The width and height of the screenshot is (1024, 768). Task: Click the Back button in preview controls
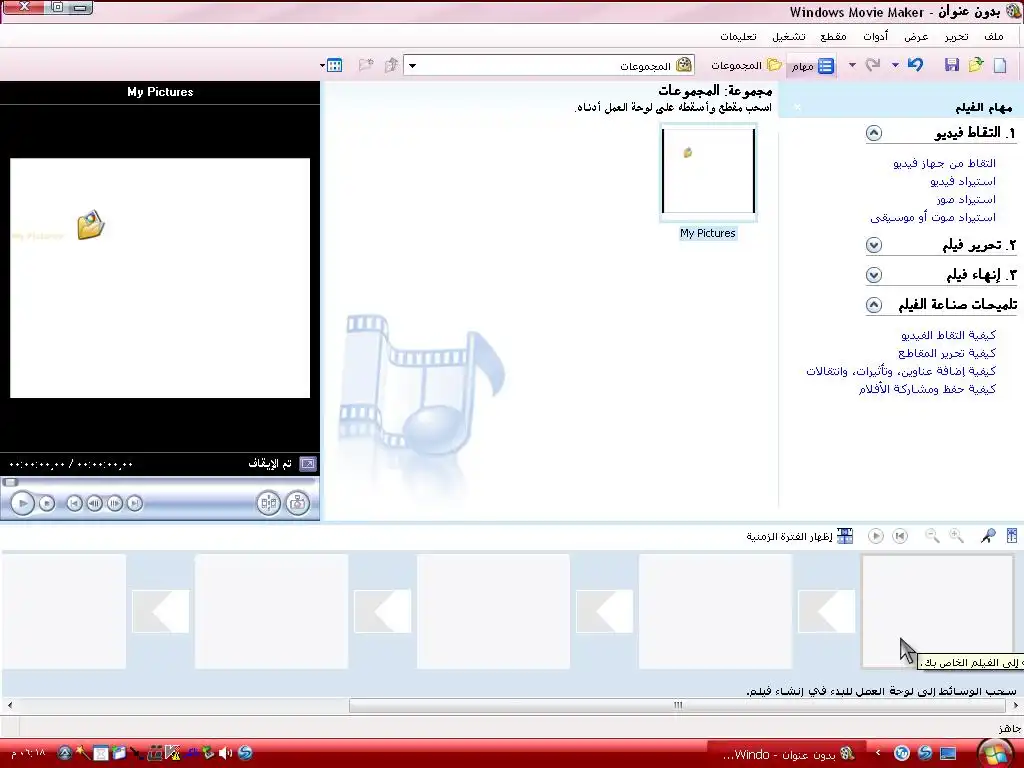pyautogui.click(x=74, y=504)
